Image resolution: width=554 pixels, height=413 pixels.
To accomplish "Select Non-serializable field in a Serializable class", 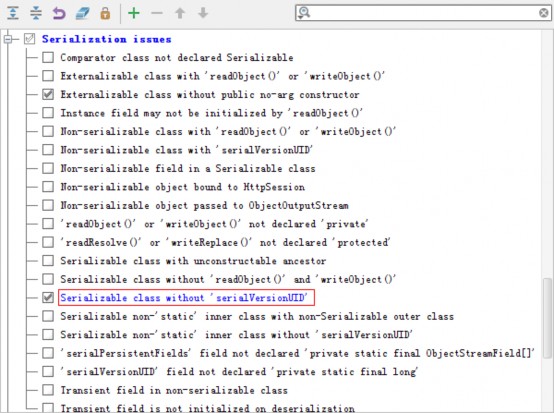I will [188, 168].
